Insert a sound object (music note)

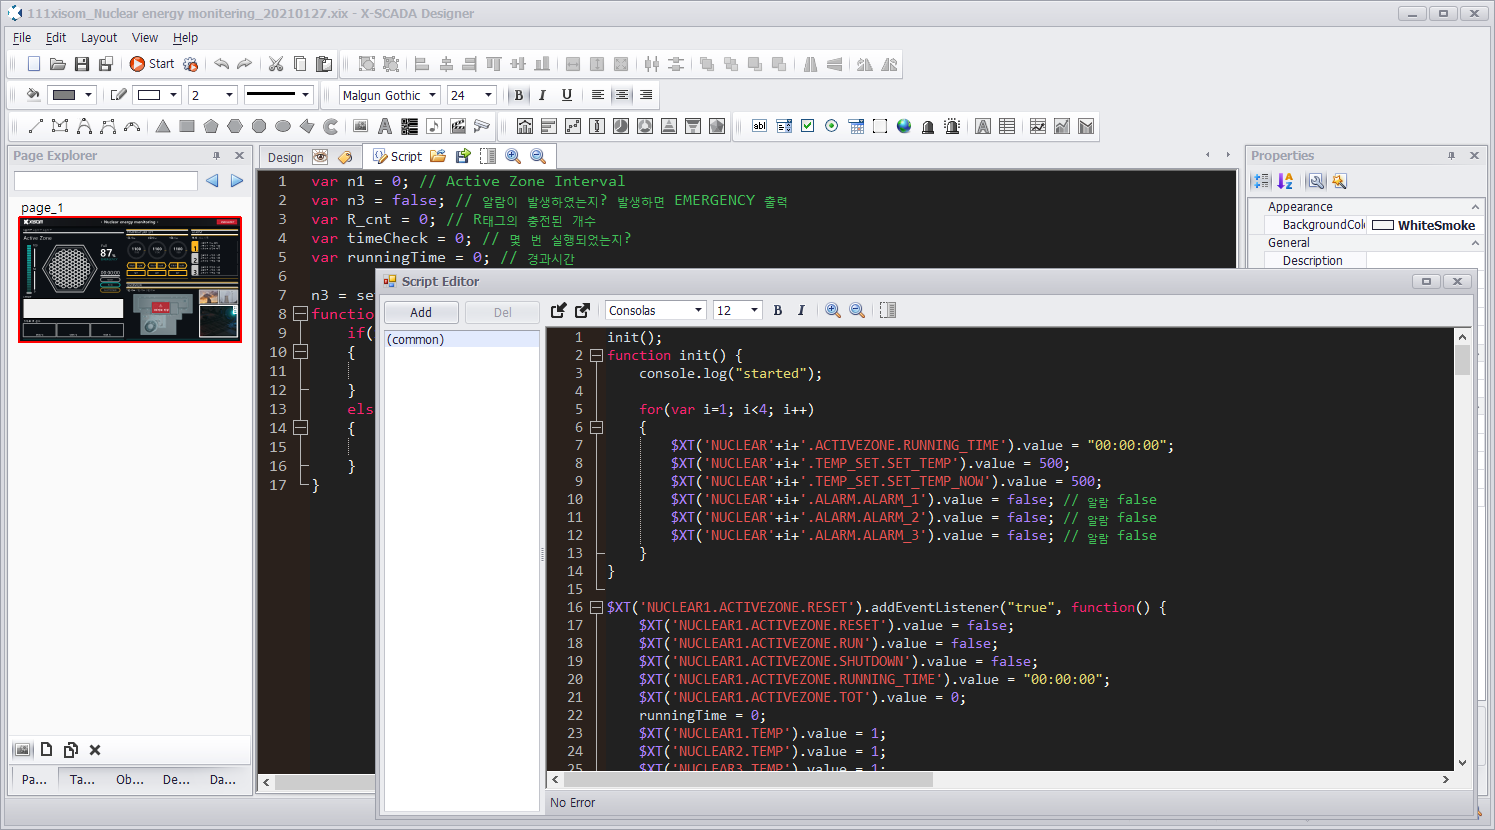tap(433, 126)
